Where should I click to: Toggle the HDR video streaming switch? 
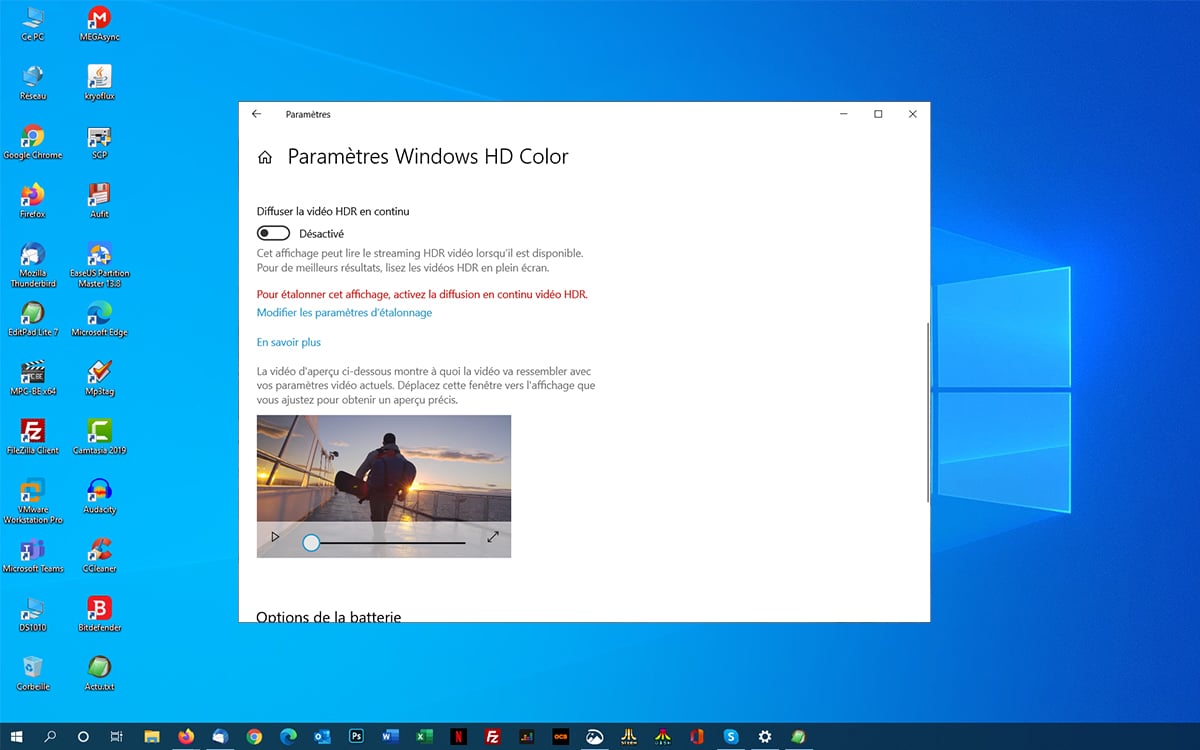[x=273, y=233]
